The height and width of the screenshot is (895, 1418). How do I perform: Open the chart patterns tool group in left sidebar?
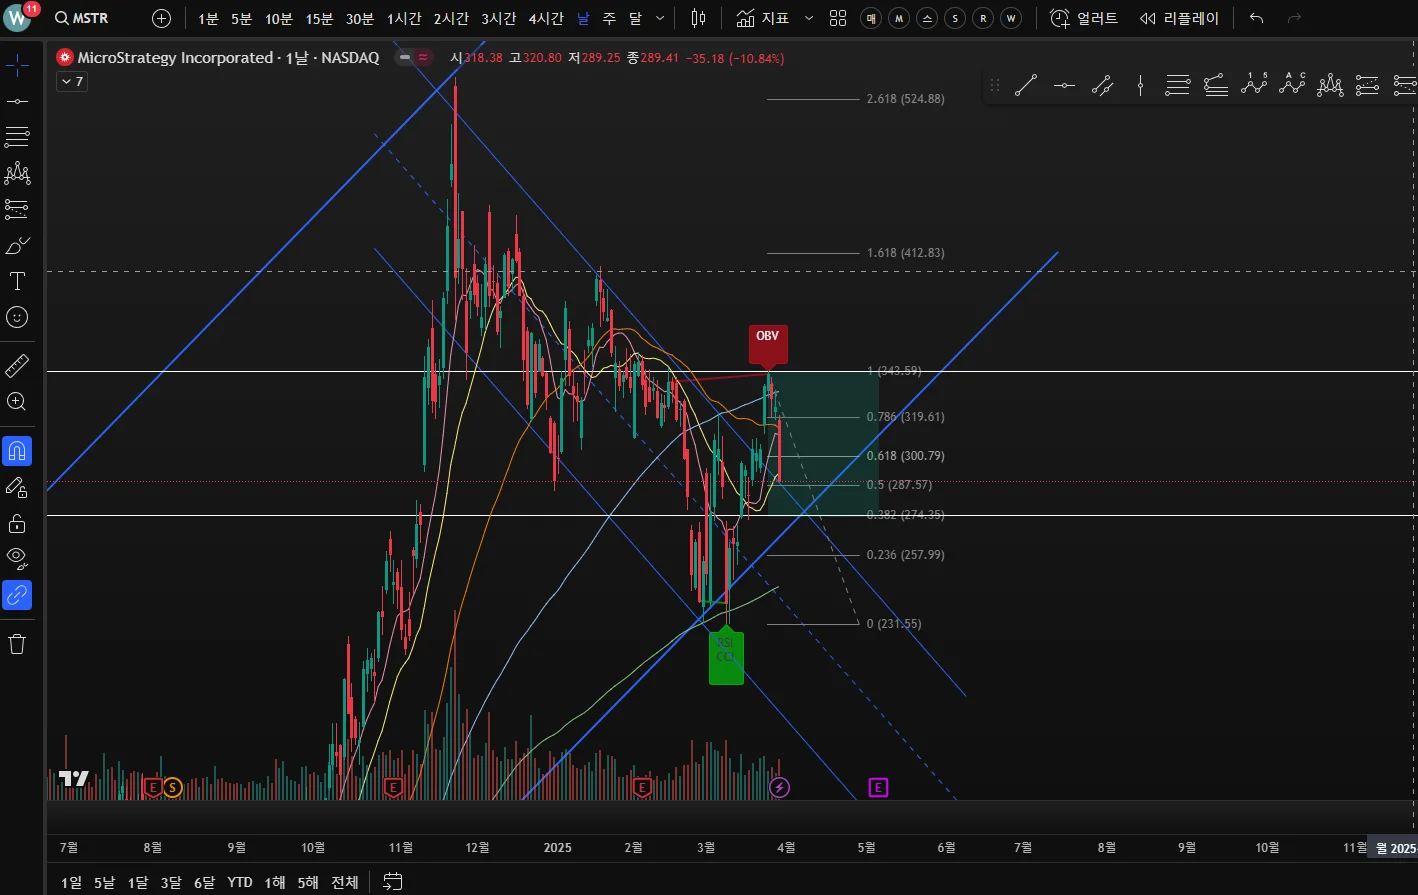point(17,173)
